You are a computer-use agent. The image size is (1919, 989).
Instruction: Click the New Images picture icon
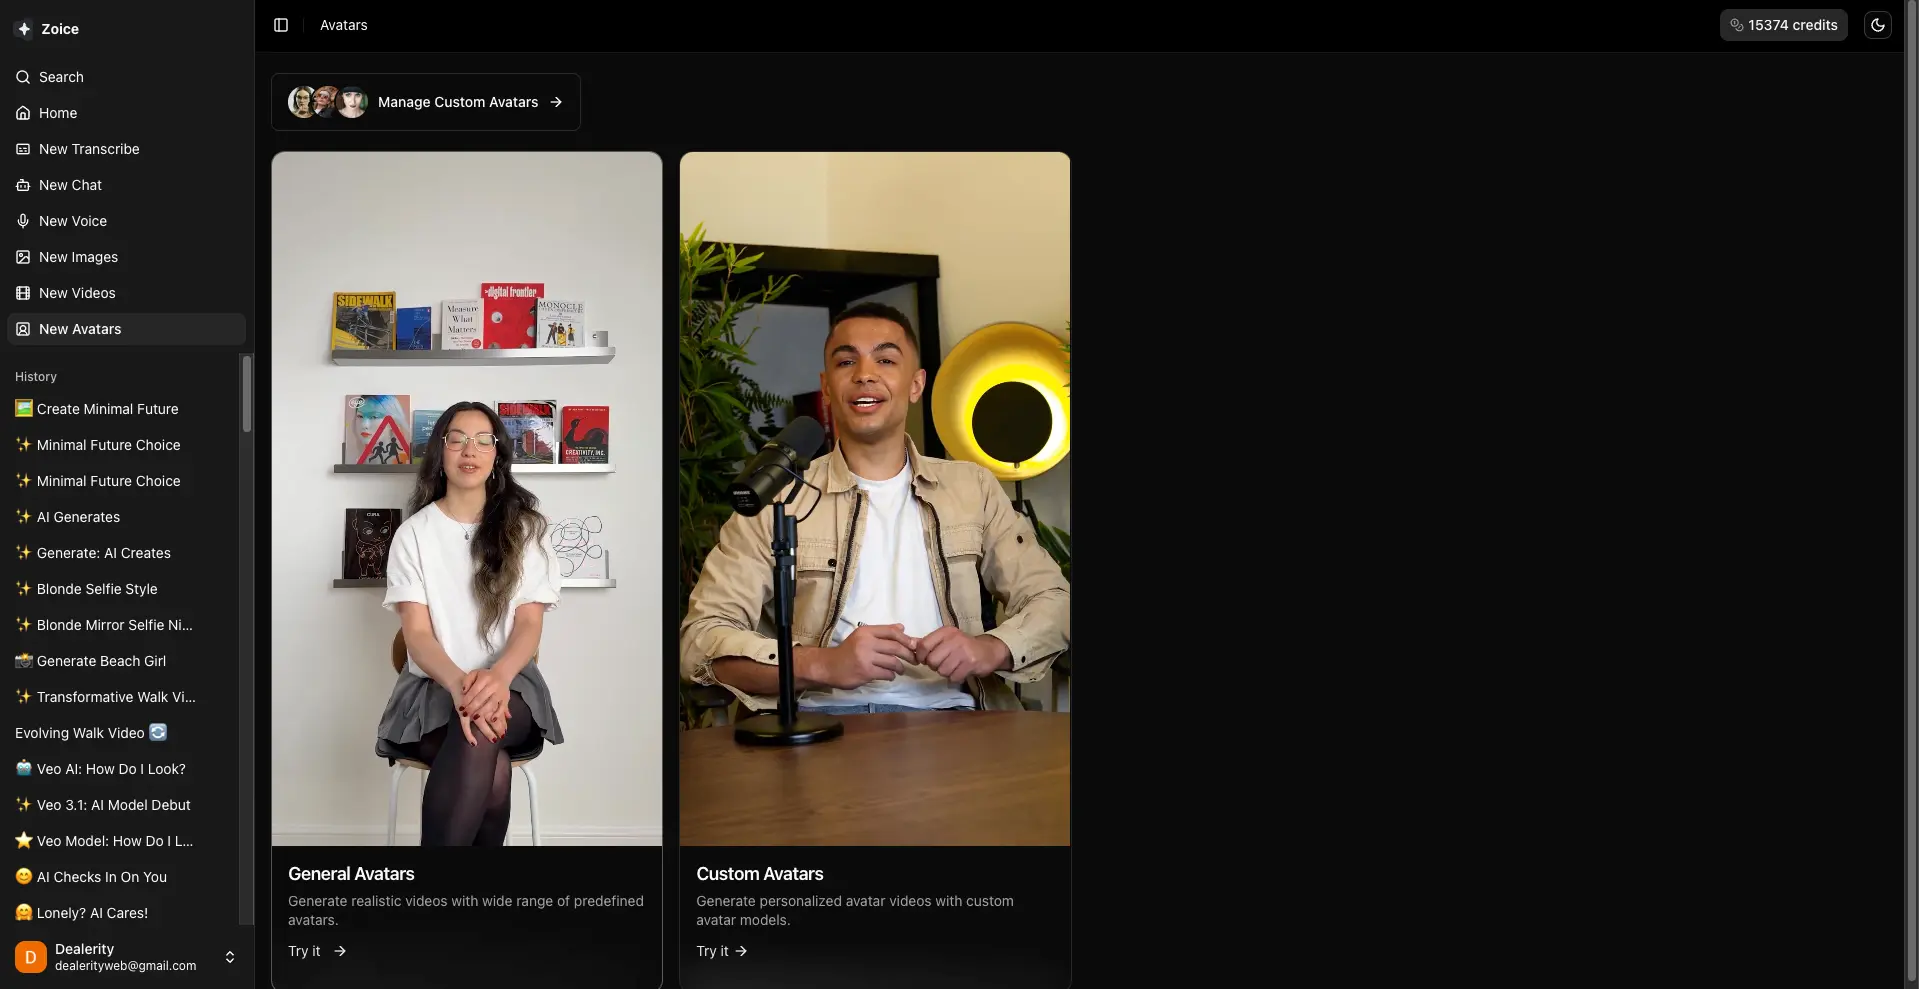tap(23, 257)
